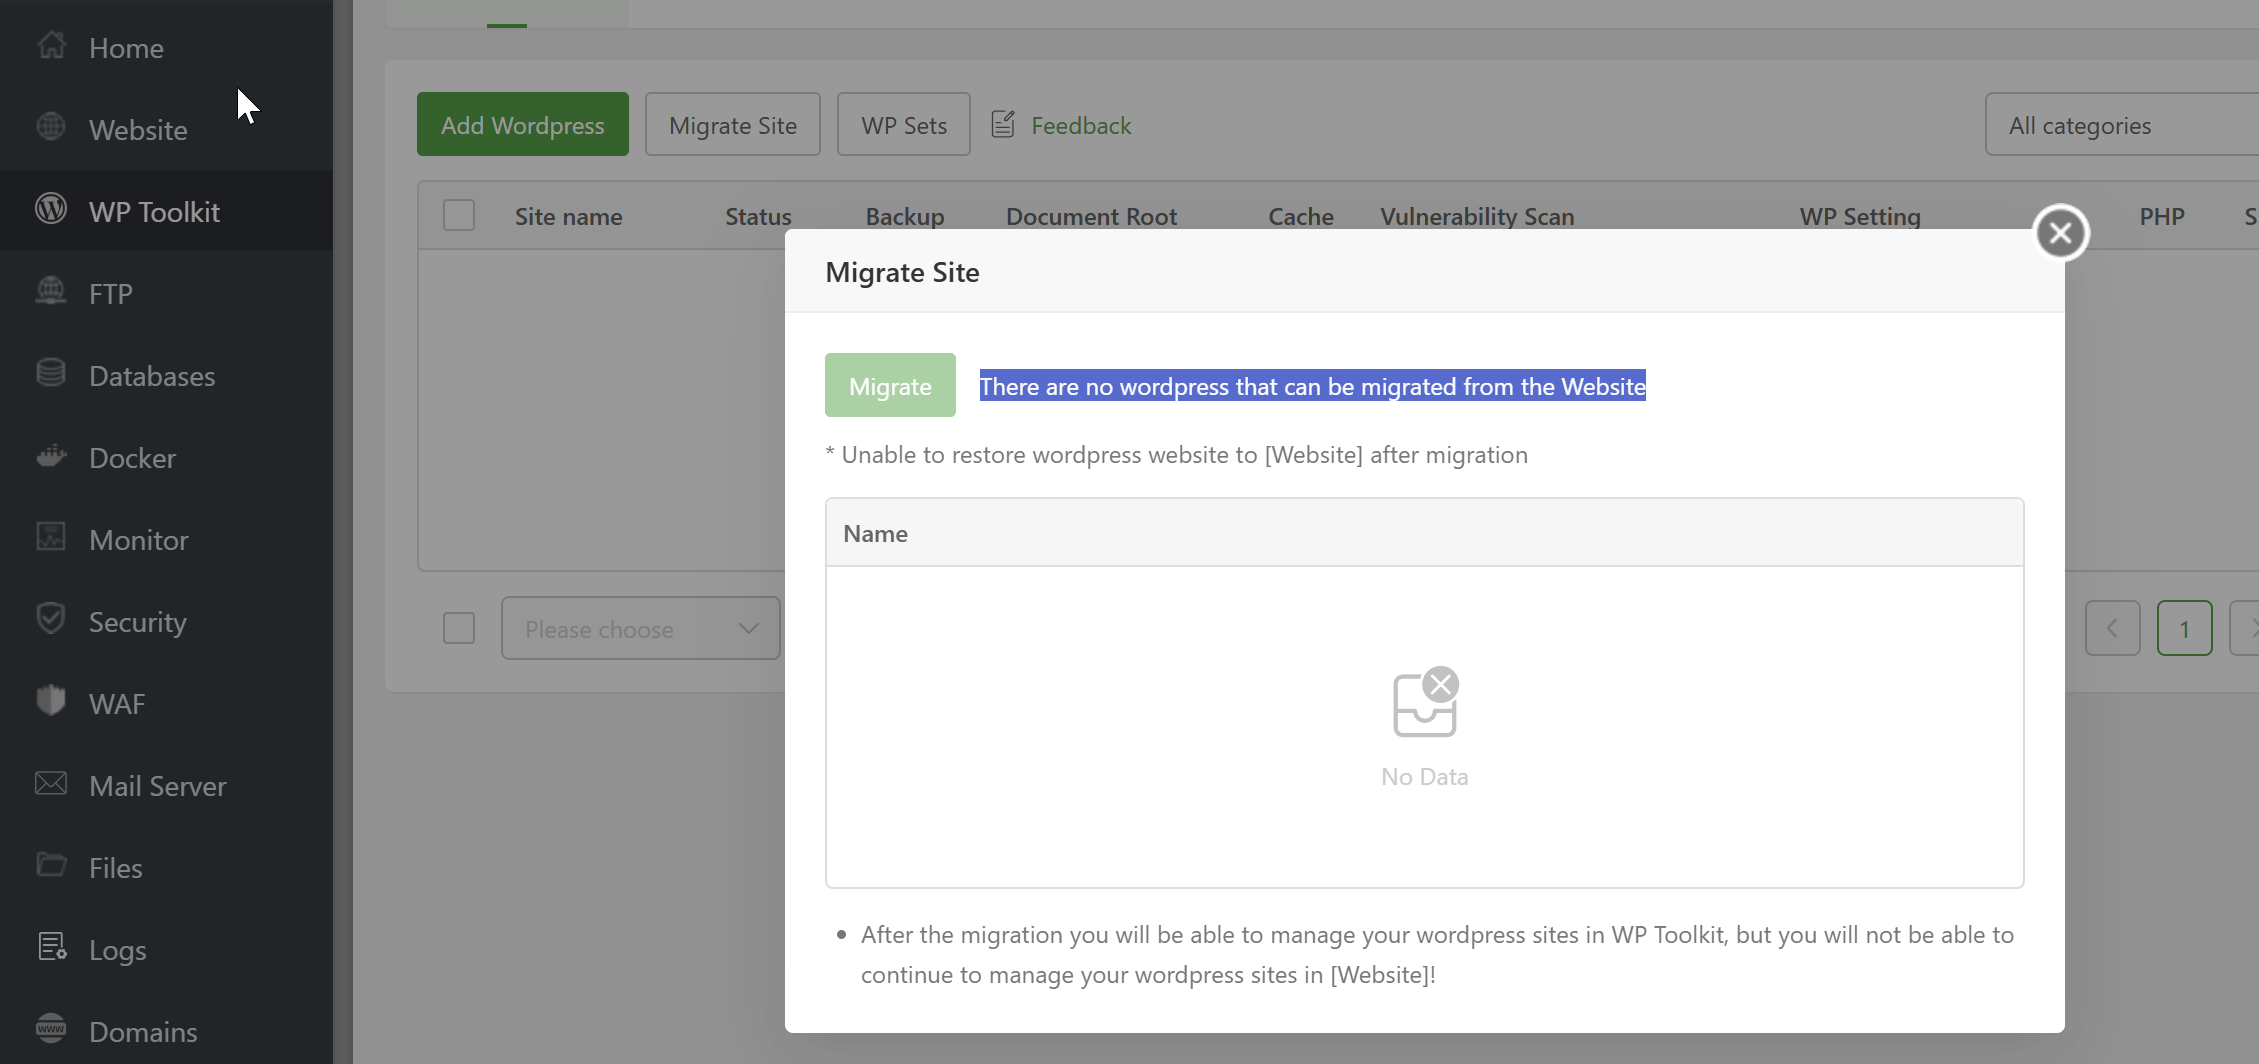This screenshot has width=2259, height=1064.
Task: Toggle the select-all checkbox in table header
Action: [459, 216]
